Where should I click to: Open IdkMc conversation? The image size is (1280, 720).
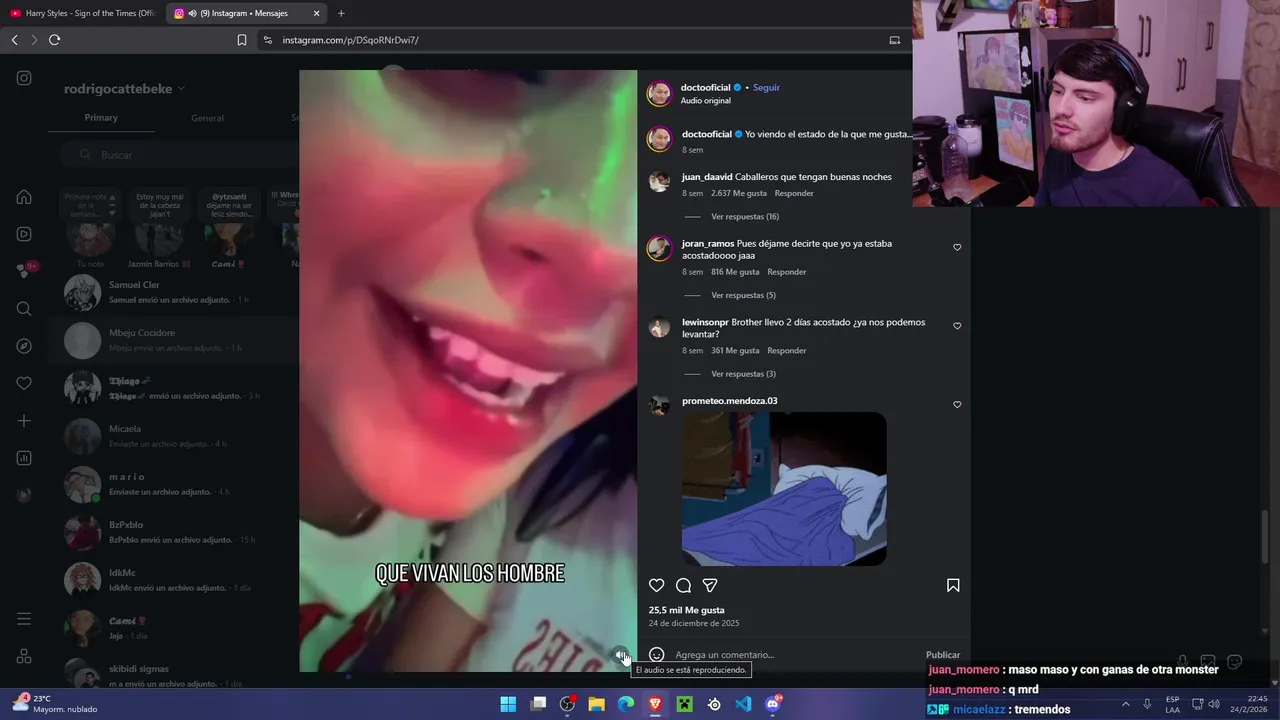pyautogui.click(x=174, y=580)
